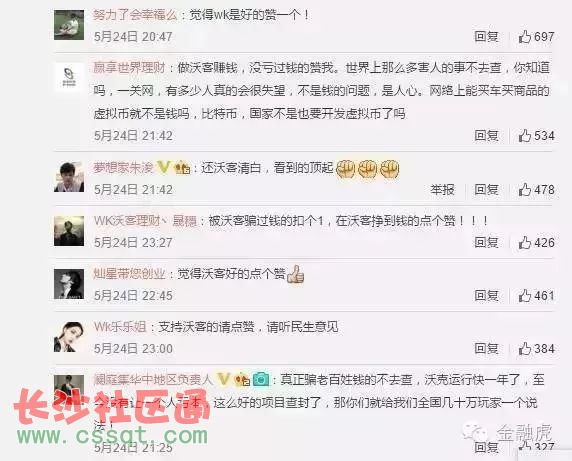The height and width of the screenshot is (461, 572).
Task: Click 回复 on the 23:27 comment
Action: pyautogui.click(x=486, y=243)
